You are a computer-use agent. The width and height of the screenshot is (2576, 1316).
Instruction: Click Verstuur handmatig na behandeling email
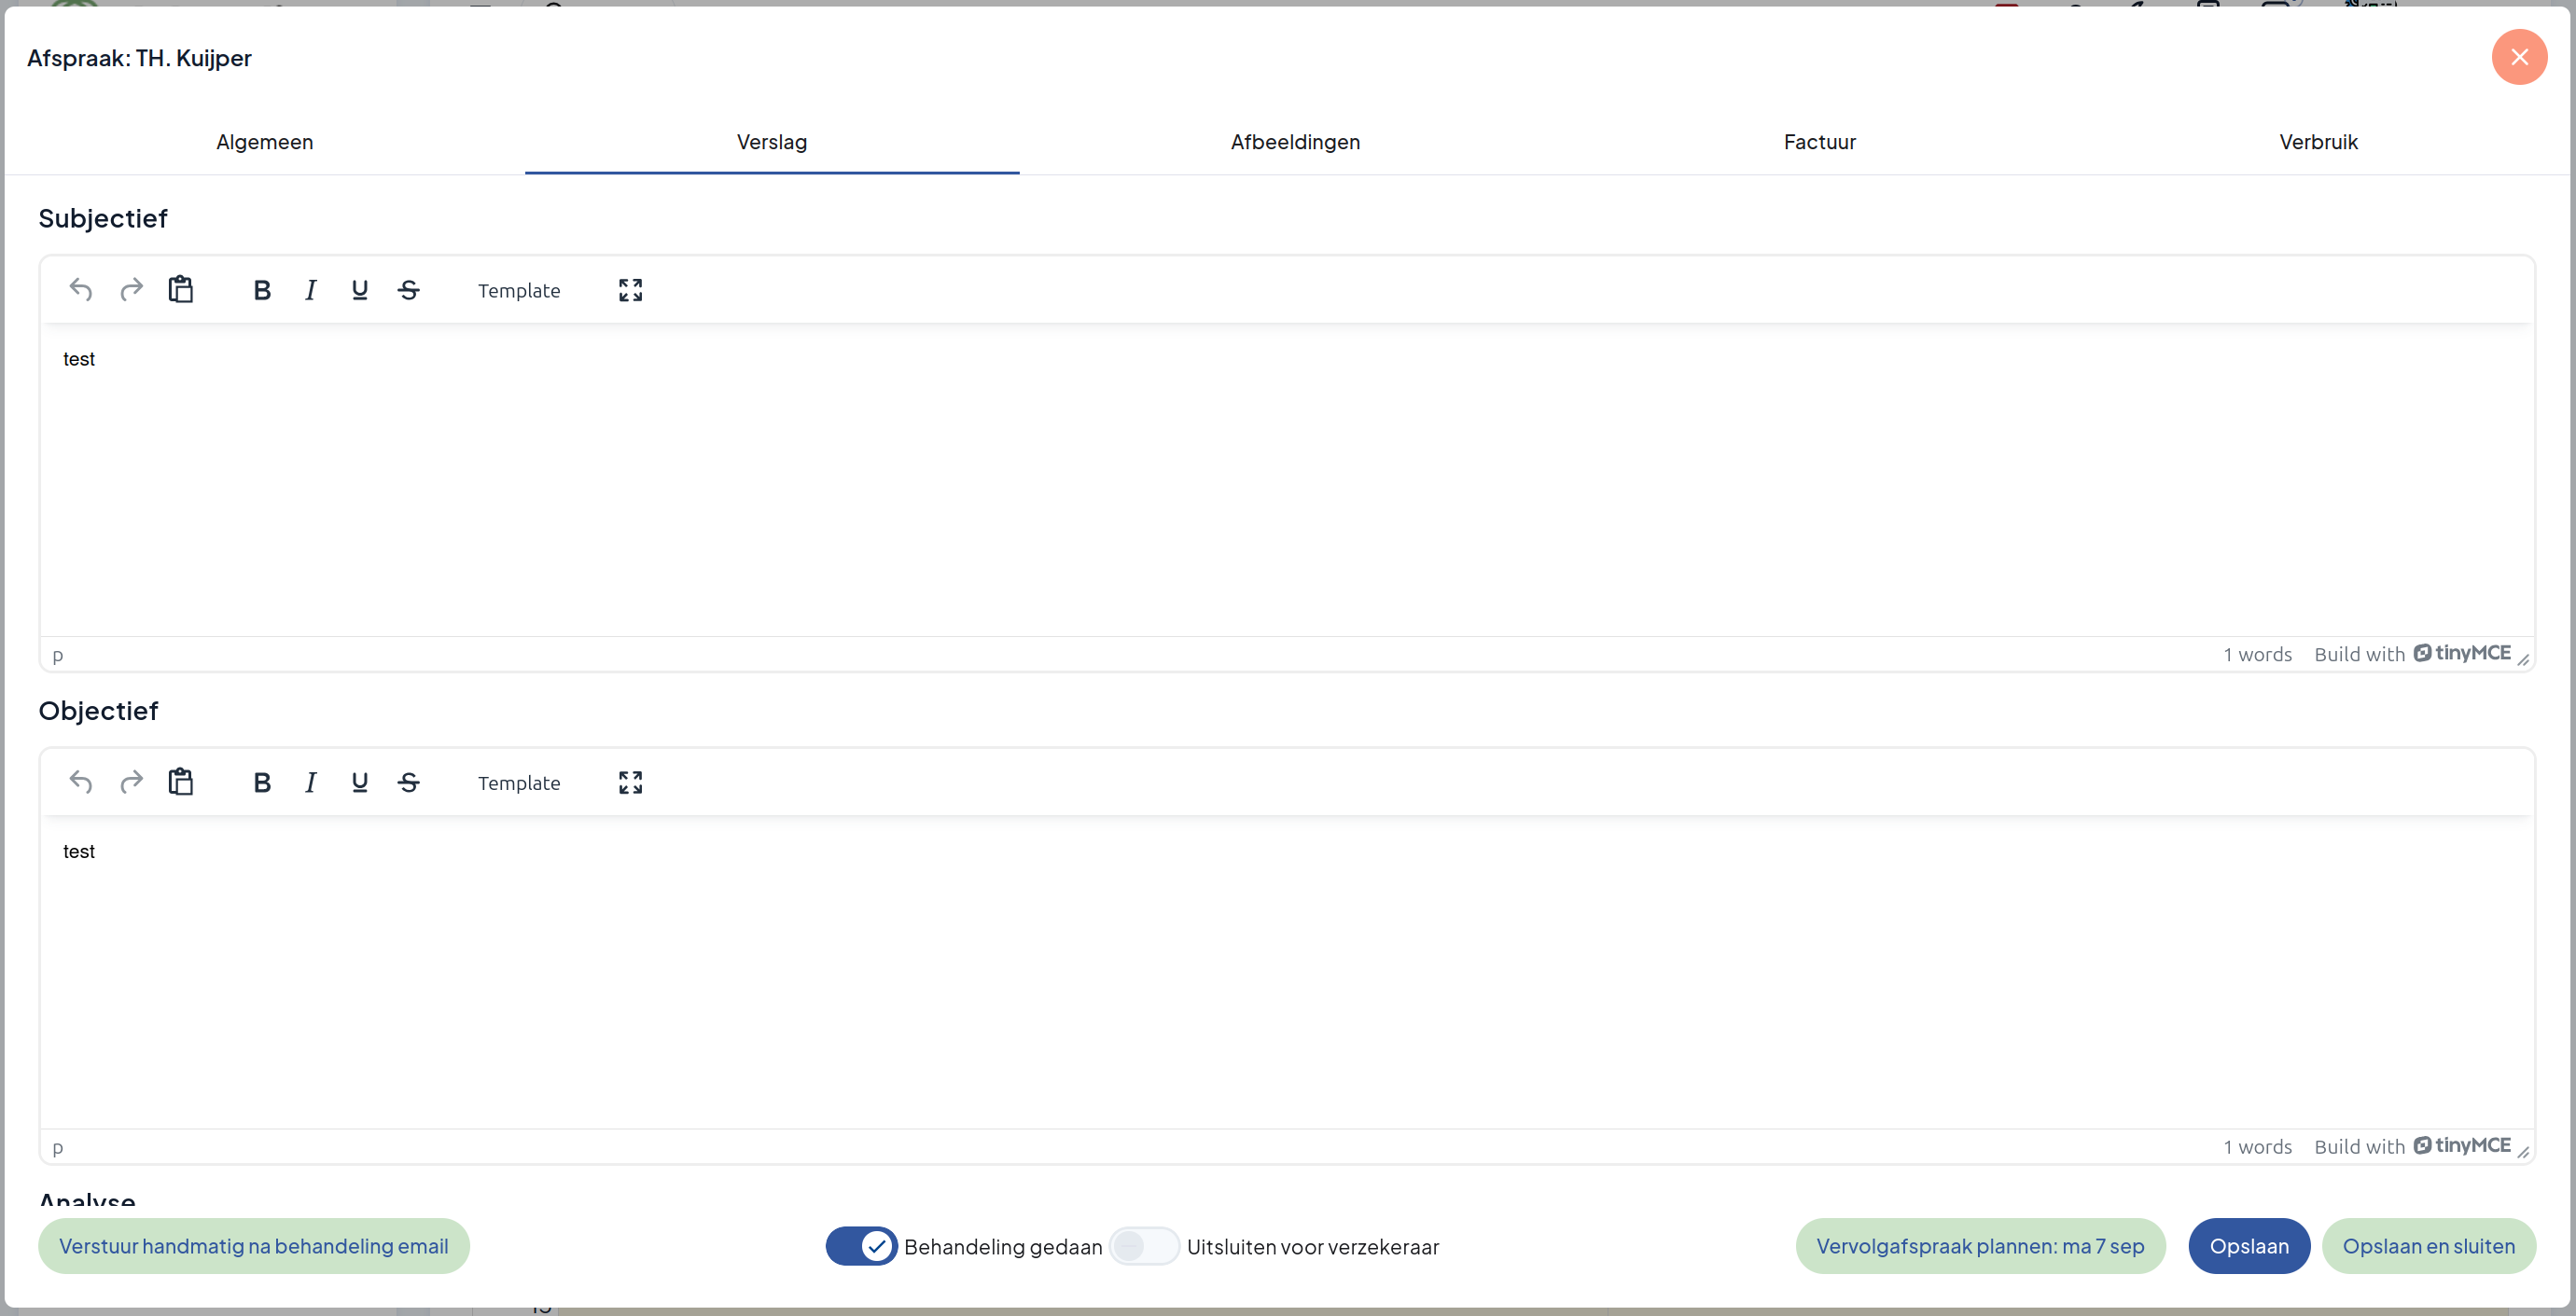tap(254, 1246)
